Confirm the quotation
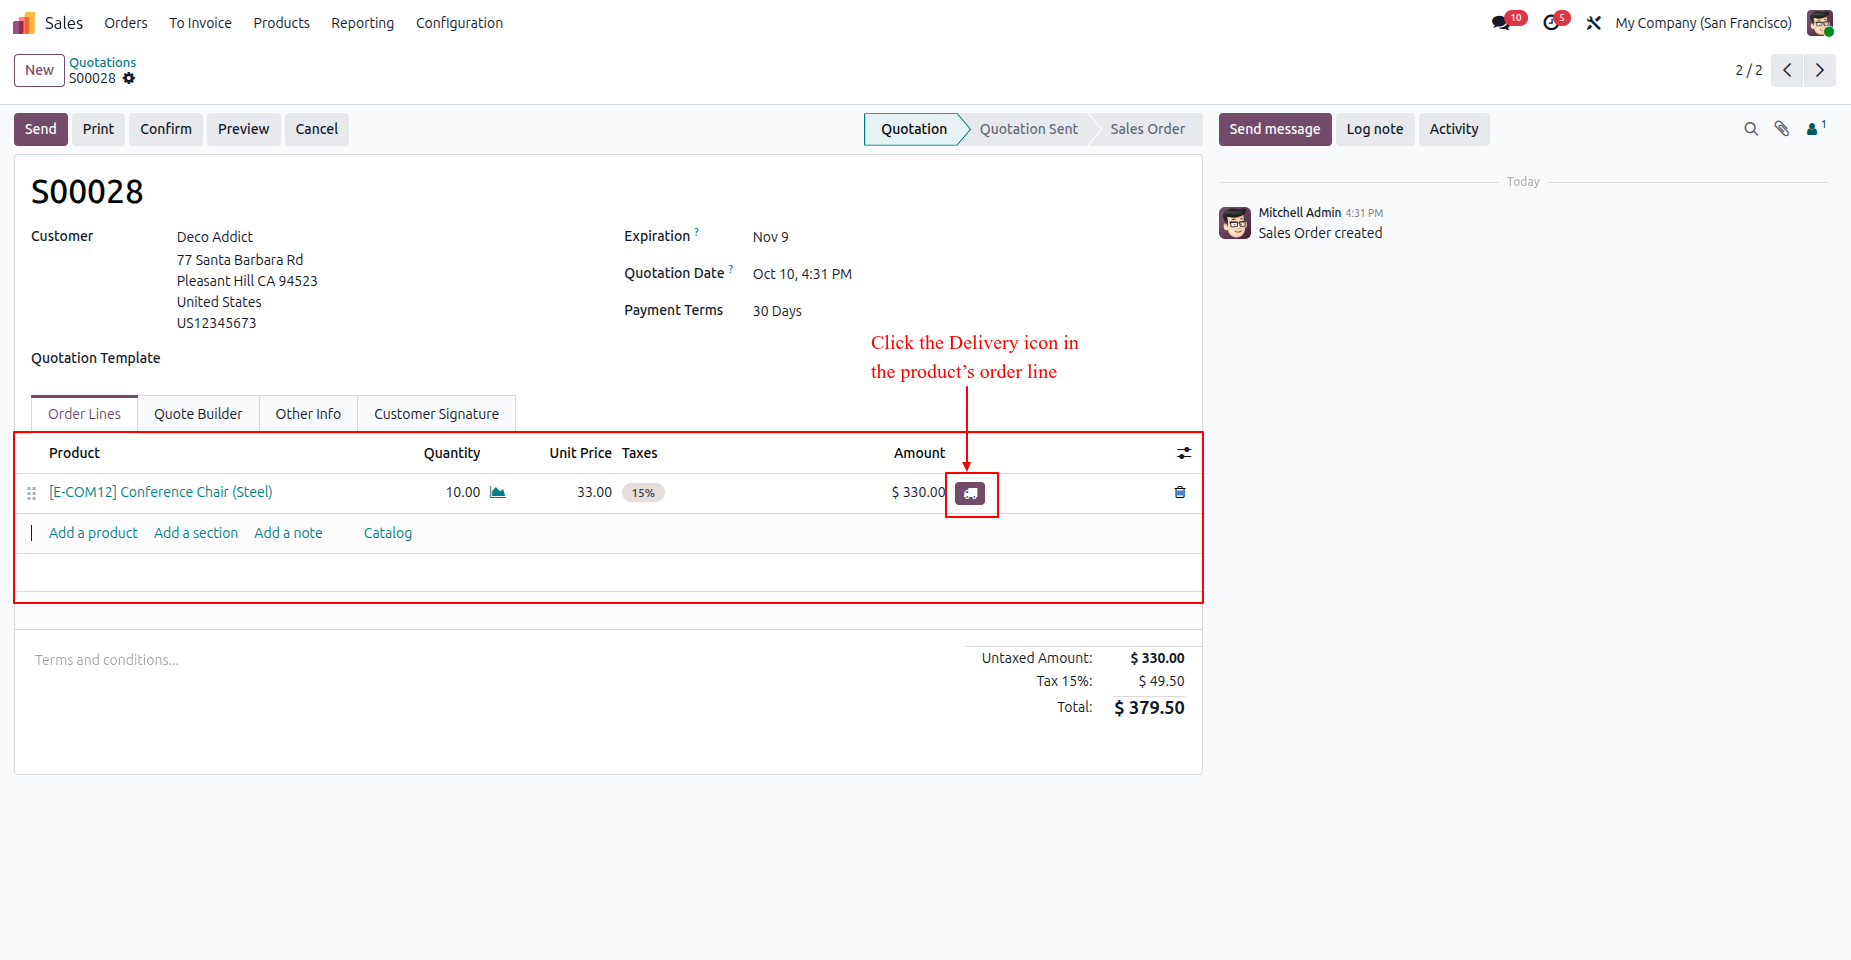 pos(166,129)
